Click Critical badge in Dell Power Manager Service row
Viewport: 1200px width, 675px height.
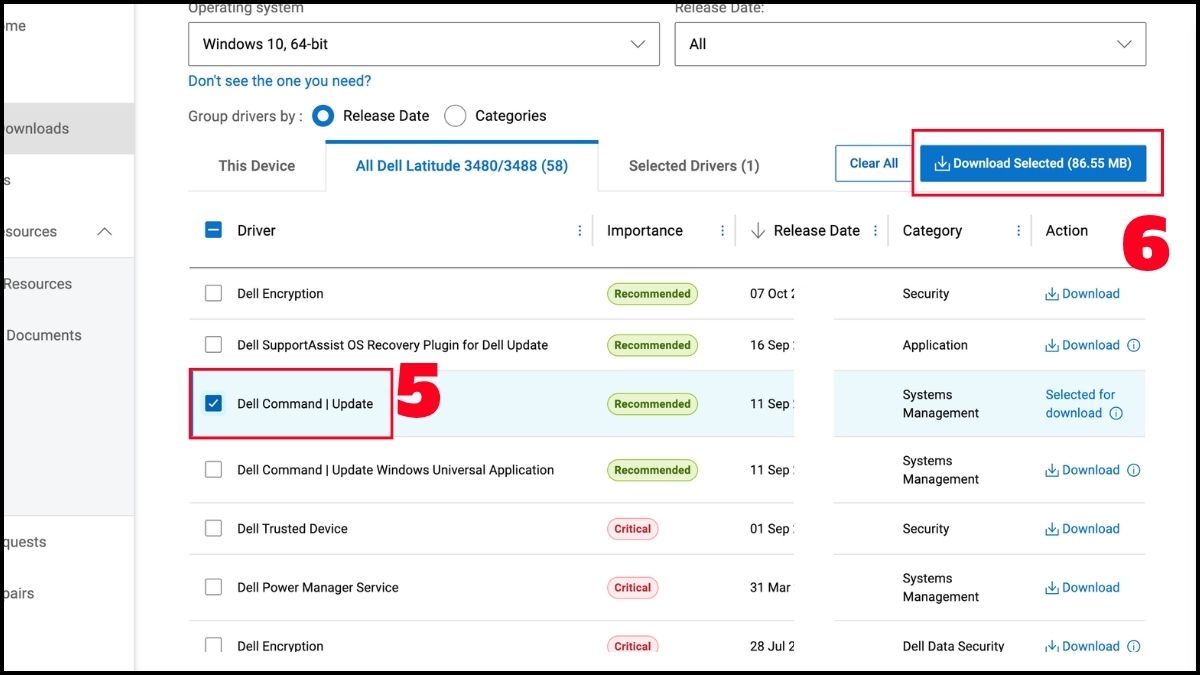point(632,588)
